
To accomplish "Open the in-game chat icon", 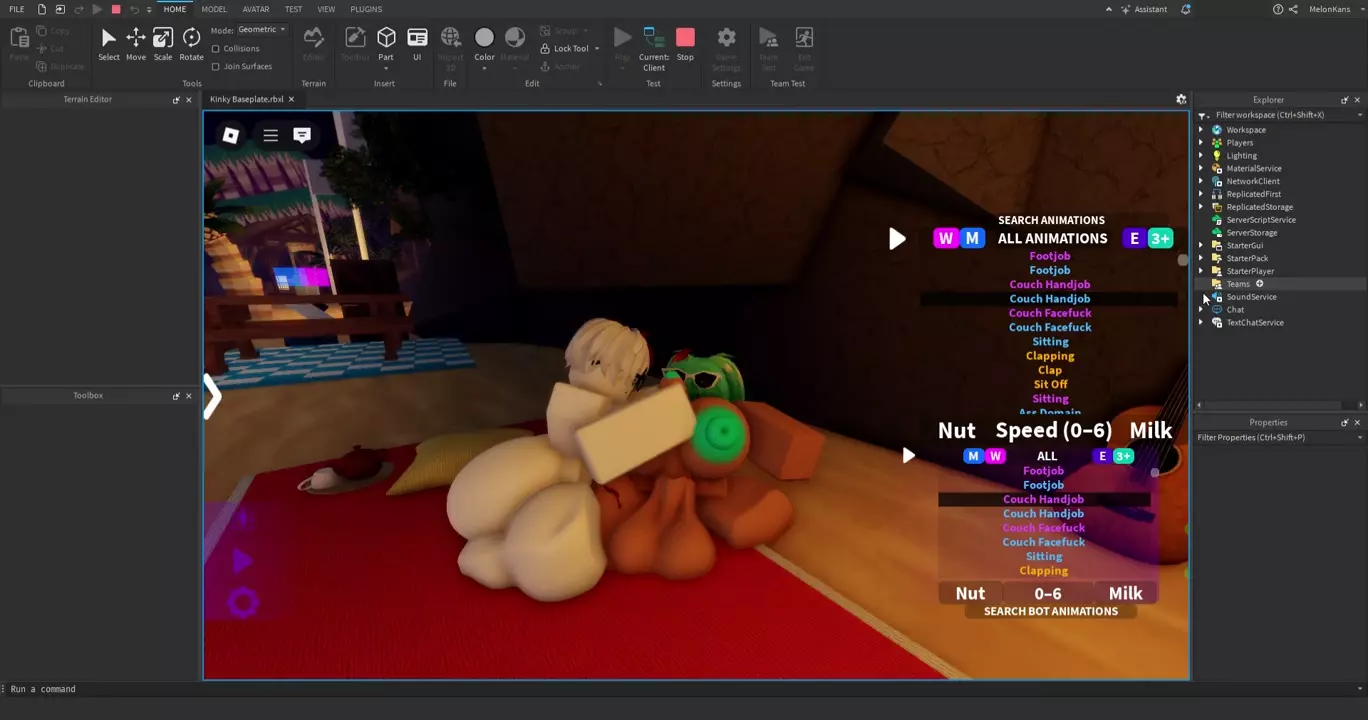I will [301, 135].
